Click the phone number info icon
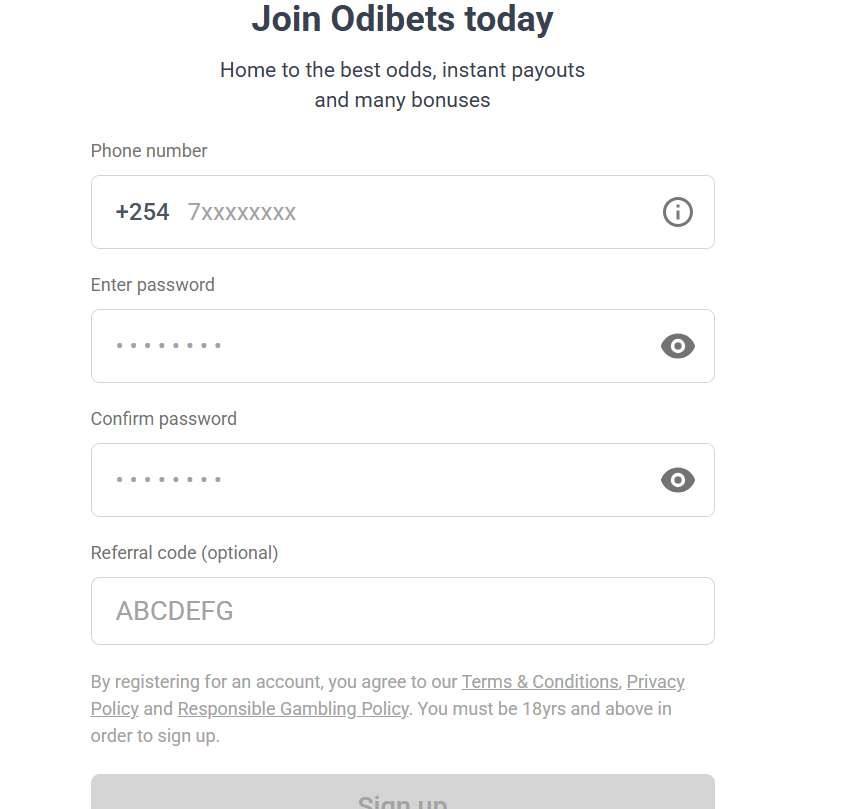Image resolution: width=841 pixels, height=809 pixels. coord(677,212)
